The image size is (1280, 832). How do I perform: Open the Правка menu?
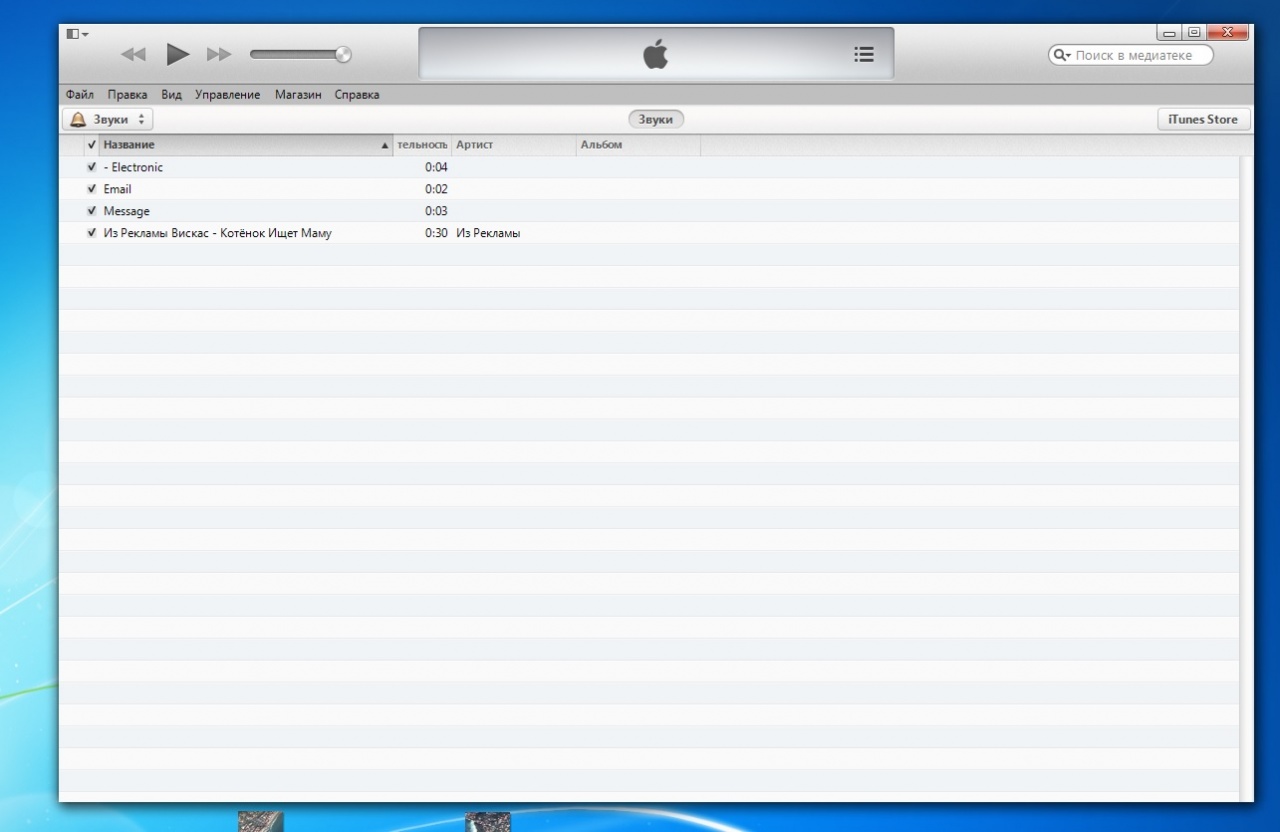click(127, 95)
